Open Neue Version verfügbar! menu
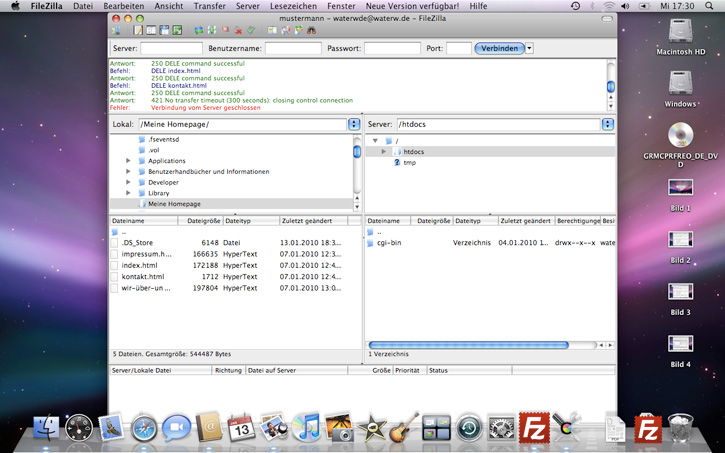The width and height of the screenshot is (725, 453). click(412, 6)
